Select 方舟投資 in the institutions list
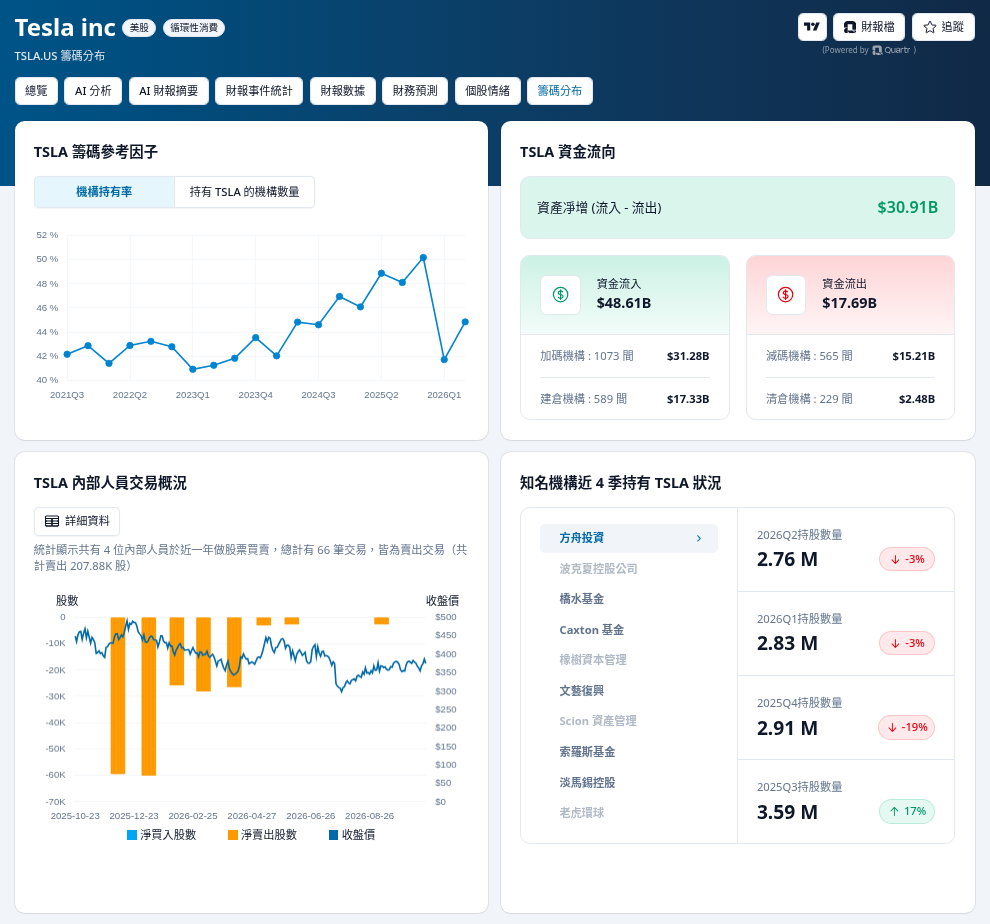 click(x=629, y=538)
